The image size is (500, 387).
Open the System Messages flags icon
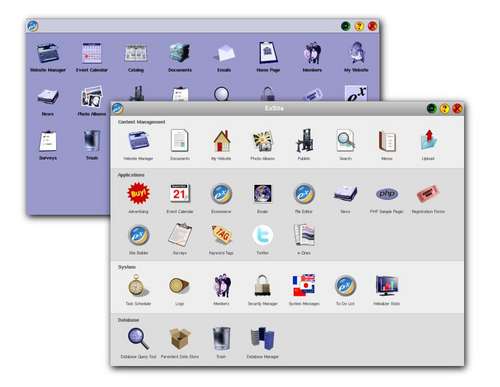(304, 286)
